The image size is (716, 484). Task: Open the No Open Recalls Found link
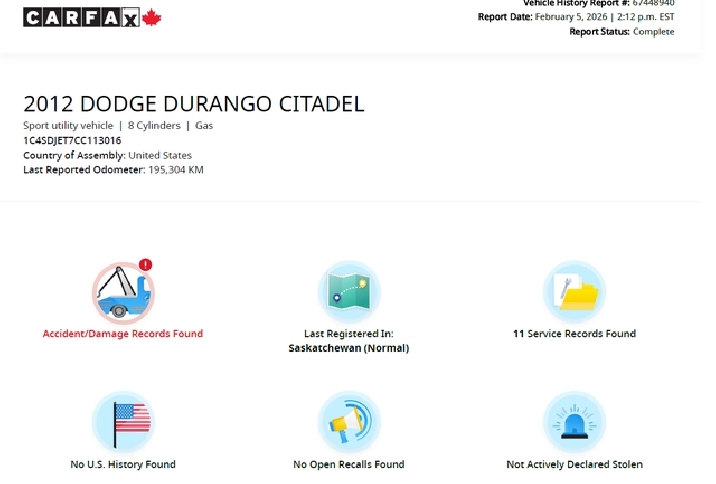[x=348, y=464]
